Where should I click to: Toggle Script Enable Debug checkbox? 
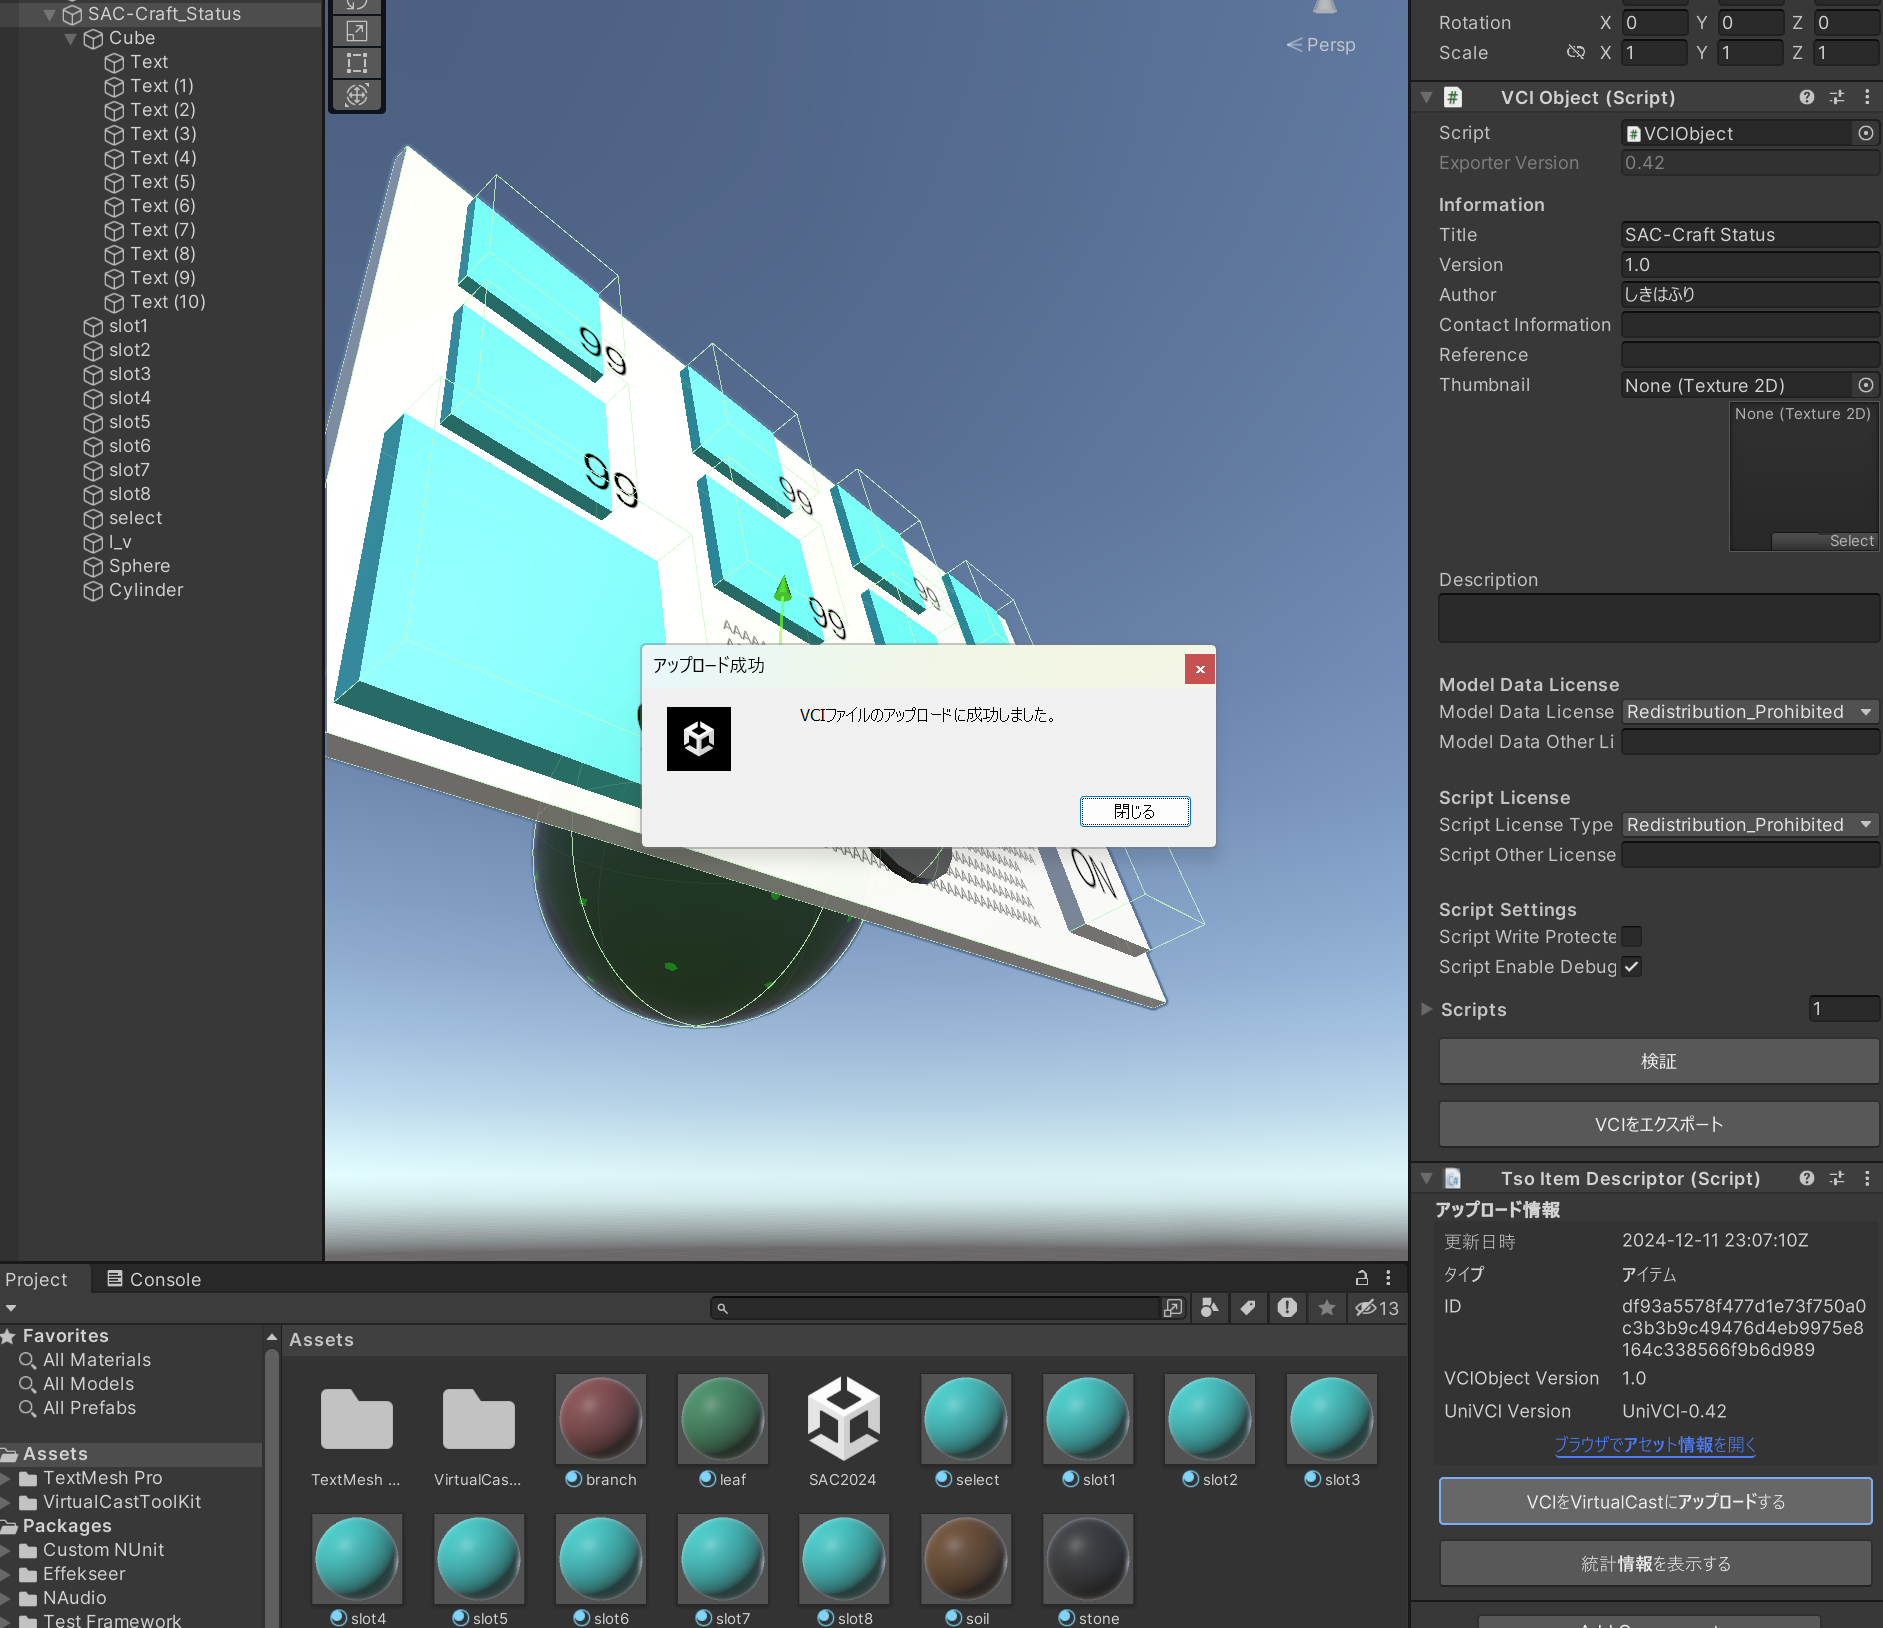coord(1631,967)
